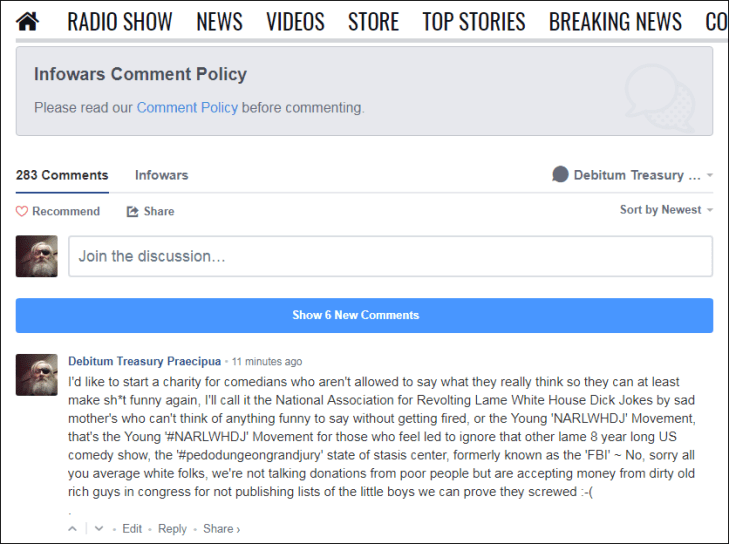Image resolution: width=729 pixels, height=544 pixels.
Task: Go to the home page icon
Action: [x=28, y=21]
